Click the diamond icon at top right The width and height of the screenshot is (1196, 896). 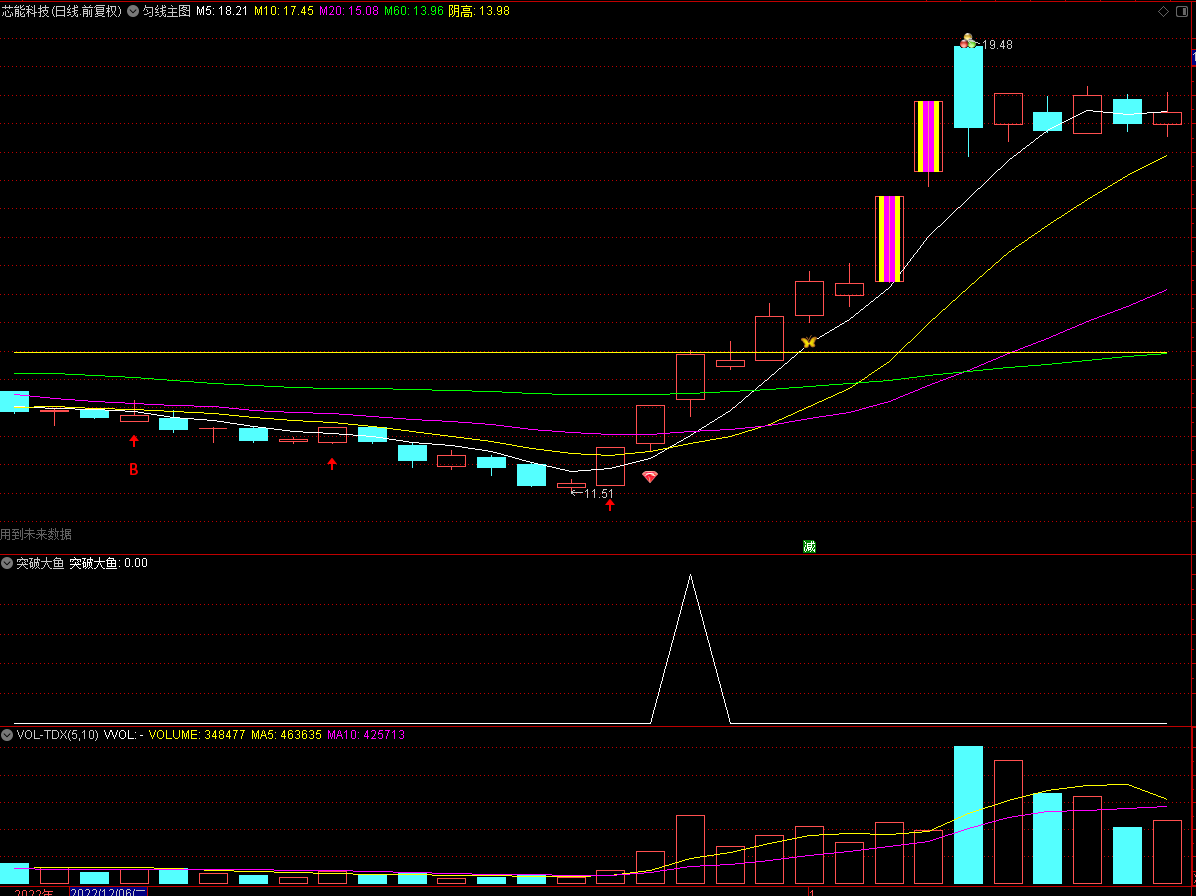[x=1163, y=11]
